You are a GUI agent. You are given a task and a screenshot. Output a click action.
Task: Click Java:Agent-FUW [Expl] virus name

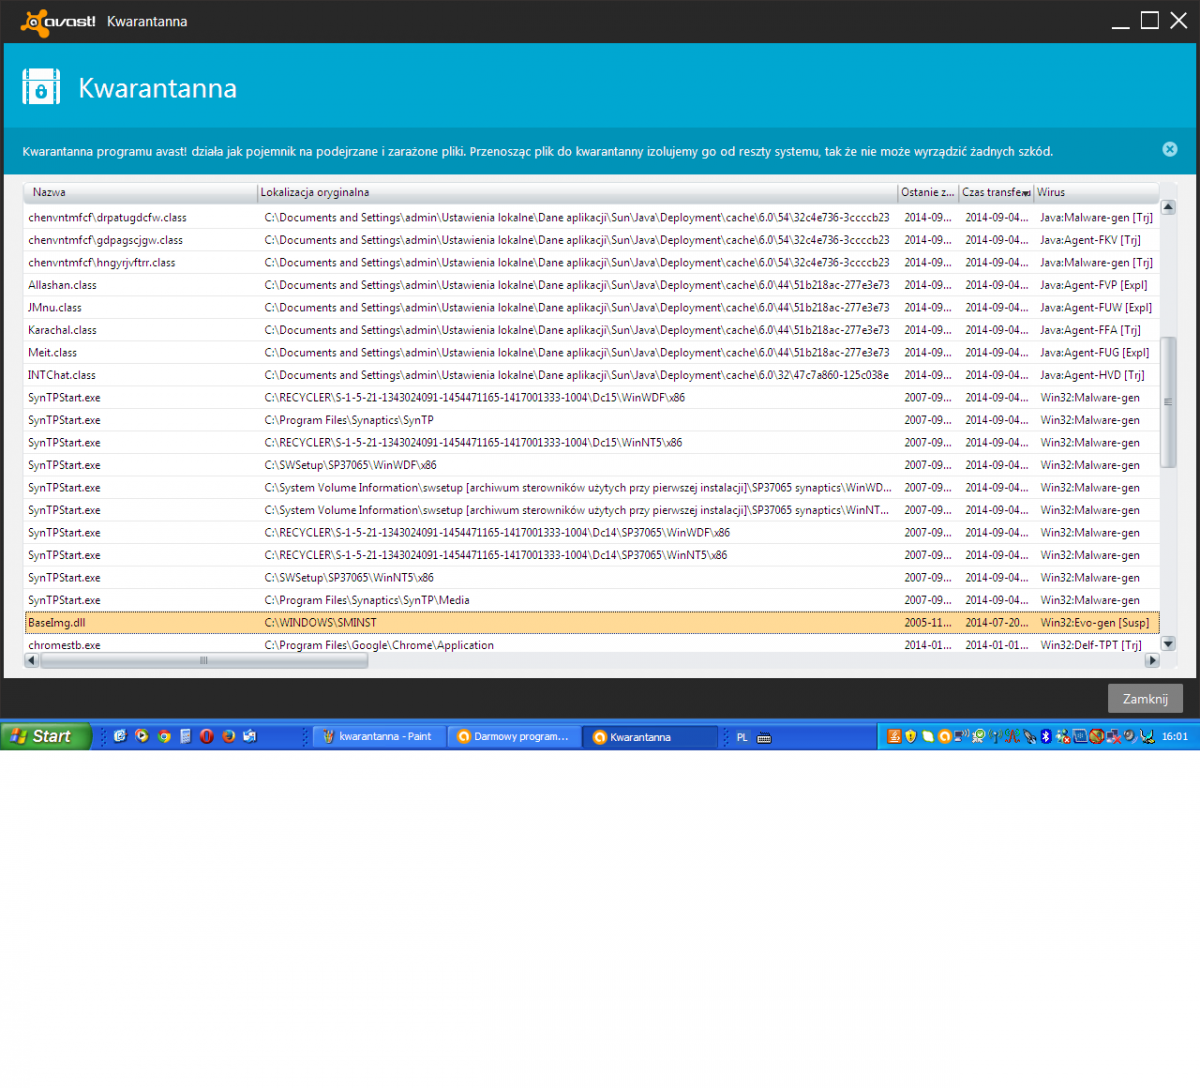[x=1096, y=307]
